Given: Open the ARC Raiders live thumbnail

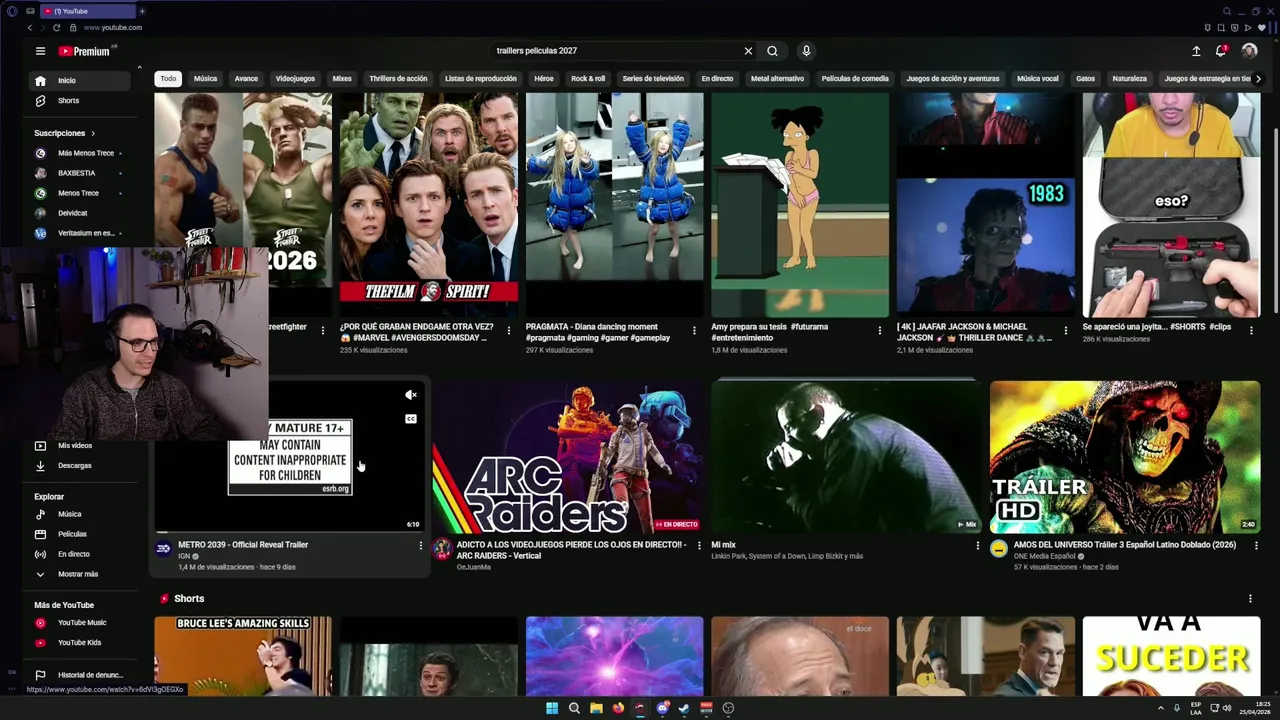Looking at the screenshot, I should [x=570, y=457].
